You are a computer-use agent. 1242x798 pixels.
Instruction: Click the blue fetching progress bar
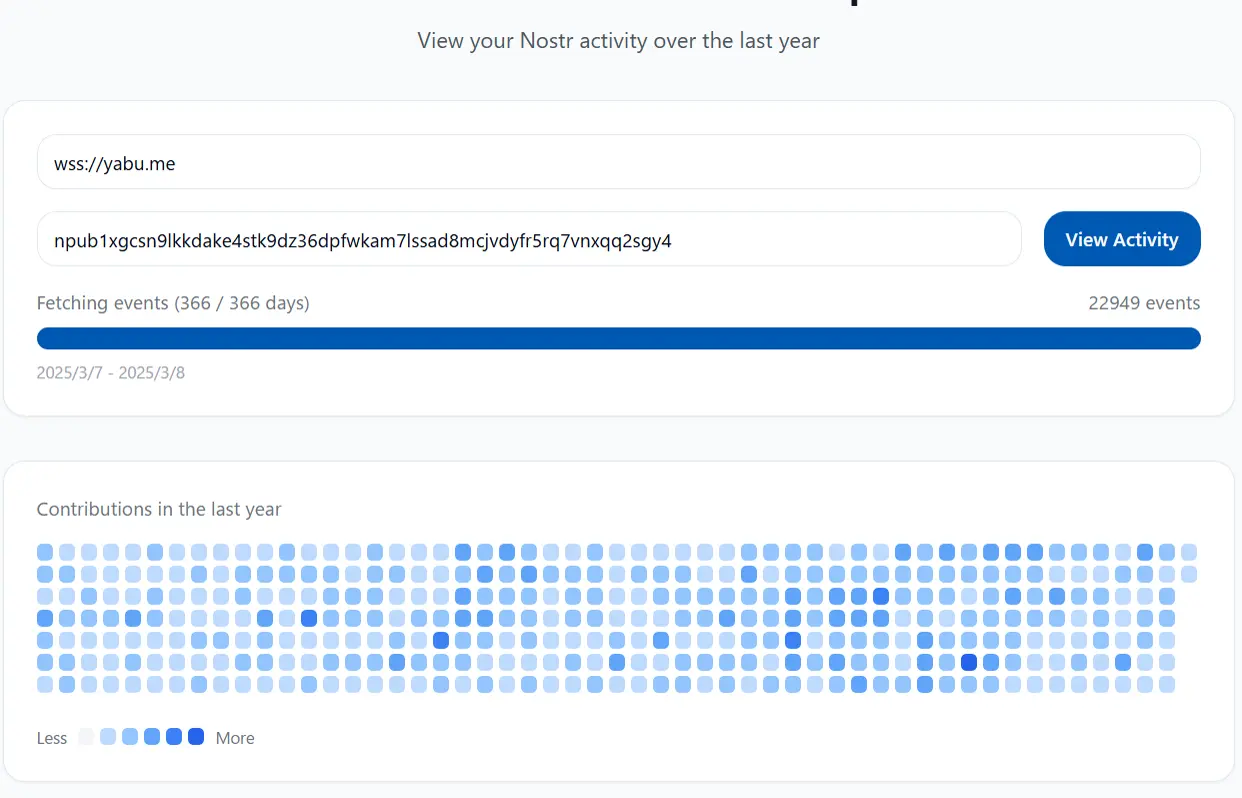[x=618, y=338]
